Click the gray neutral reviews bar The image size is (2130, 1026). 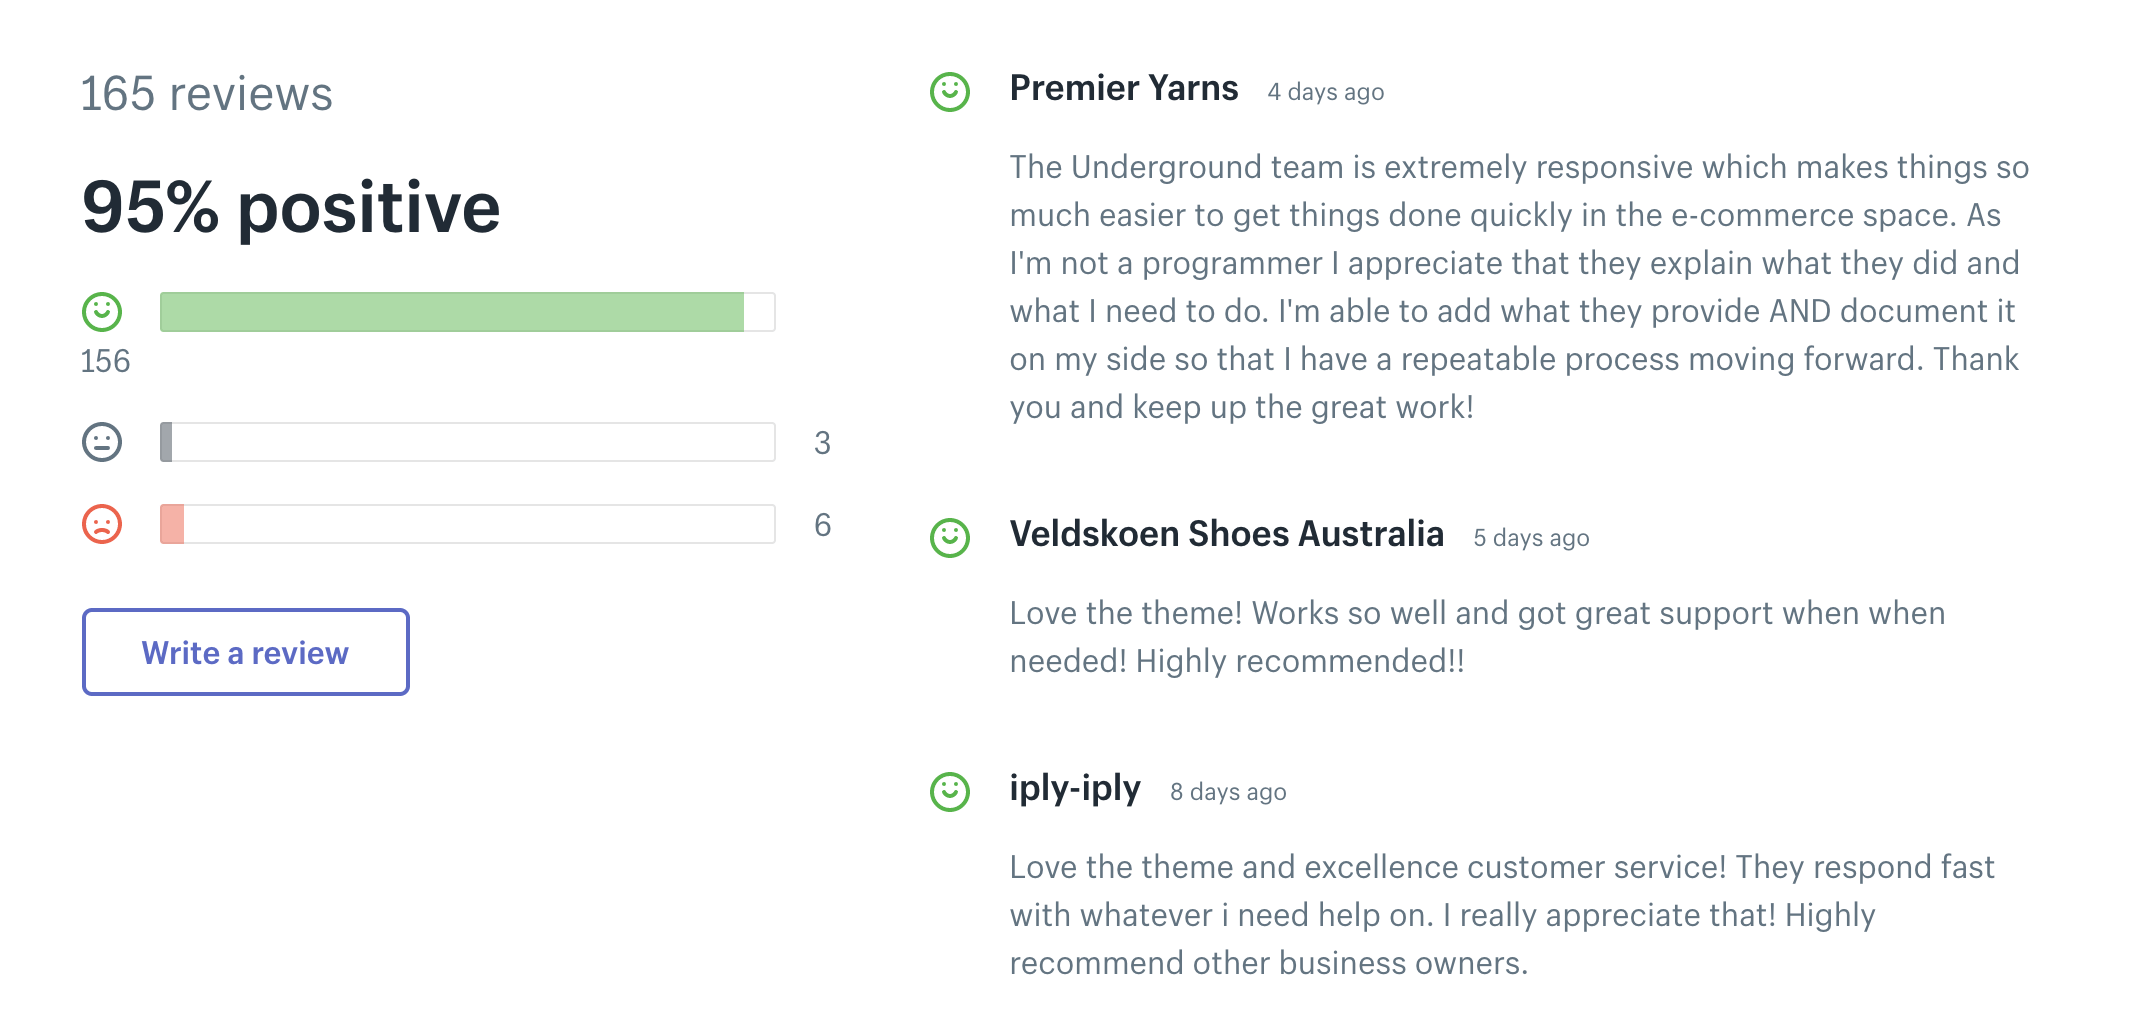(x=467, y=442)
